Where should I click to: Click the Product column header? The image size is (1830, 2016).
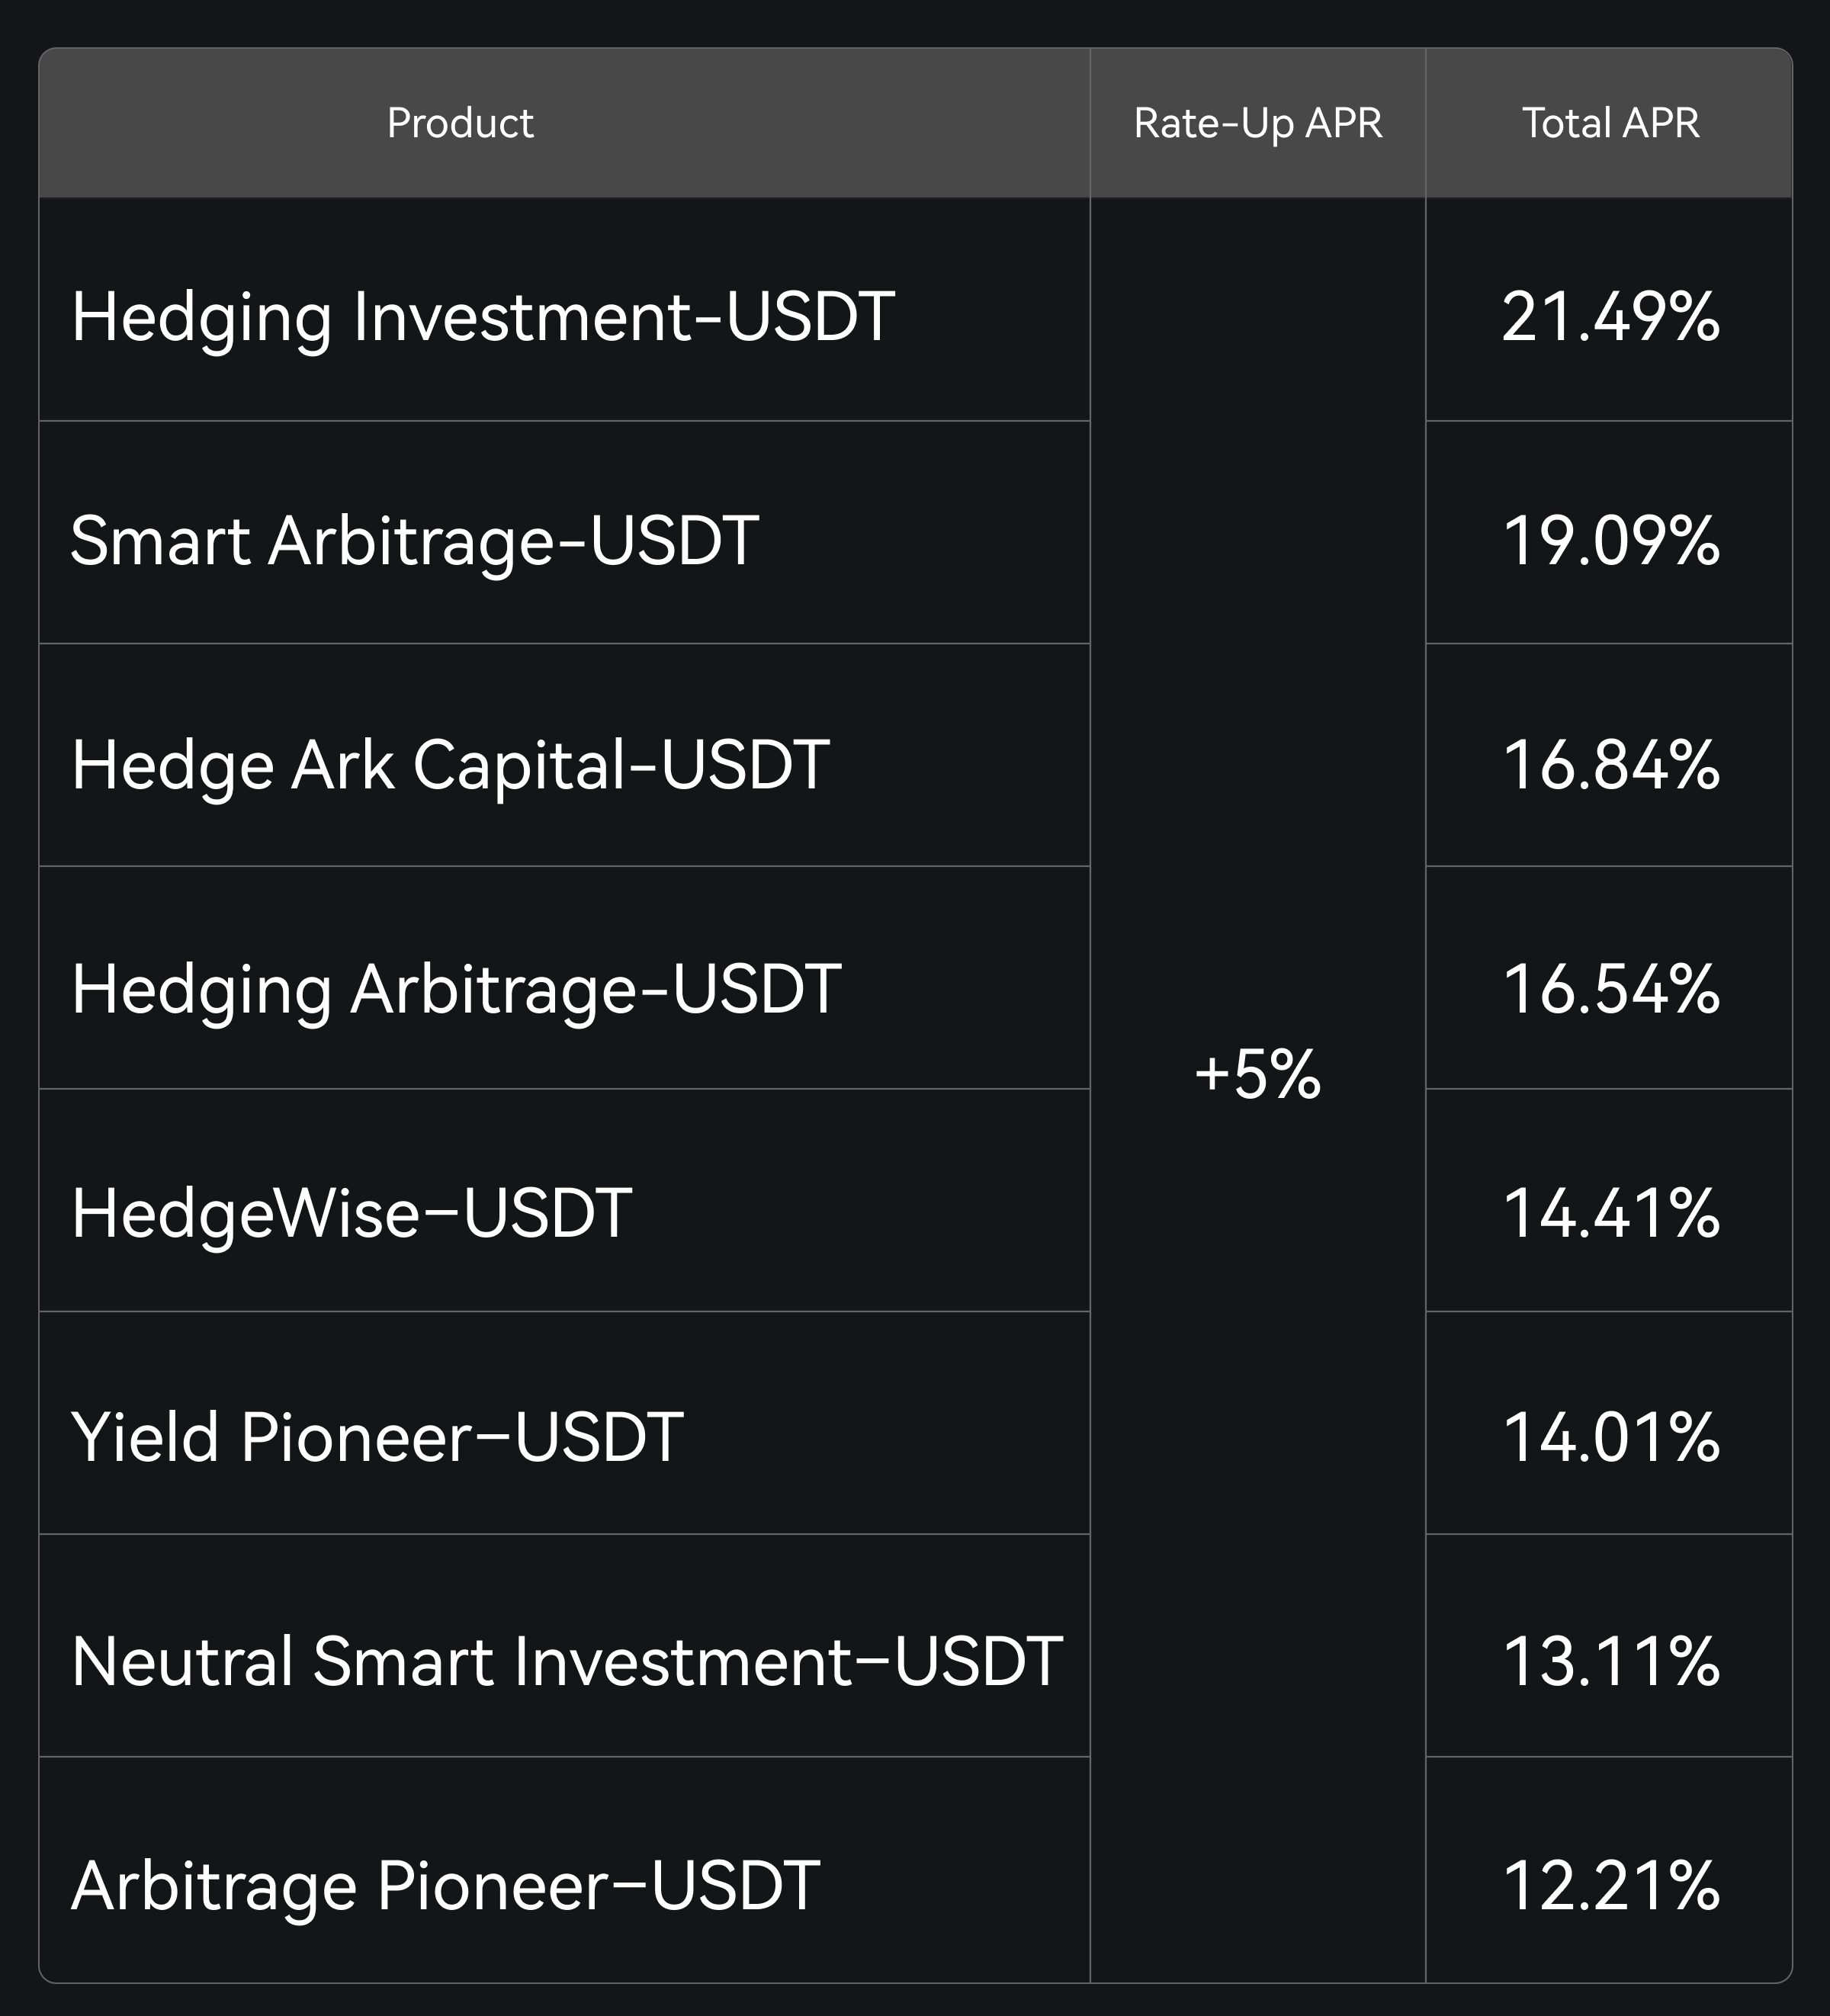tap(460, 123)
